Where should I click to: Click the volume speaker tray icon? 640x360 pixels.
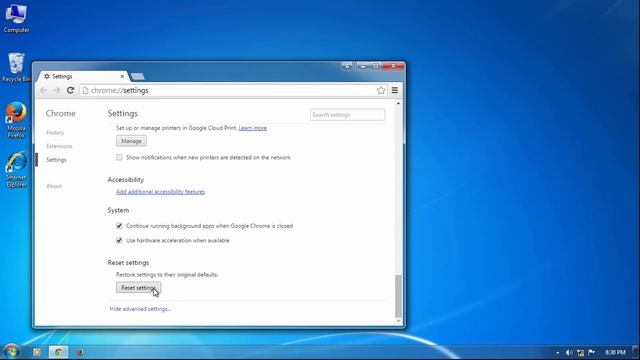point(569,352)
